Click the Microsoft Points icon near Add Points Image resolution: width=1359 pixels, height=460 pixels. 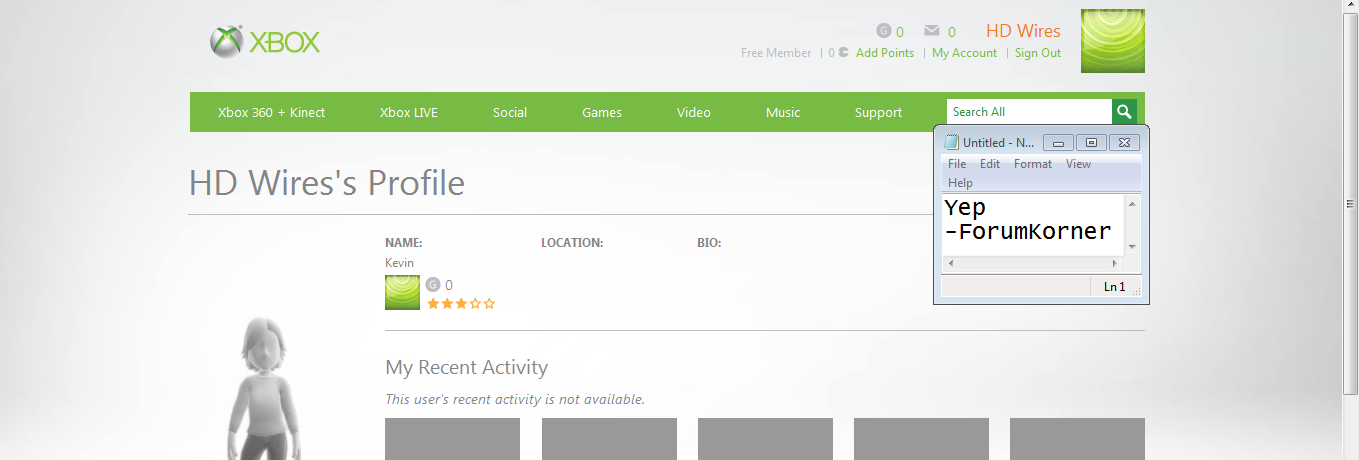click(844, 53)
